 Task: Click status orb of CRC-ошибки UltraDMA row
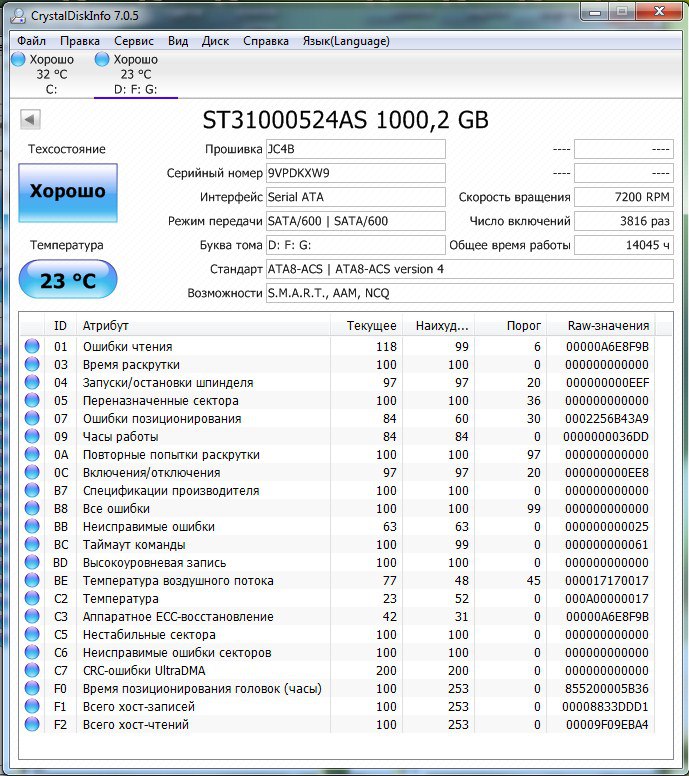point(32,670)
